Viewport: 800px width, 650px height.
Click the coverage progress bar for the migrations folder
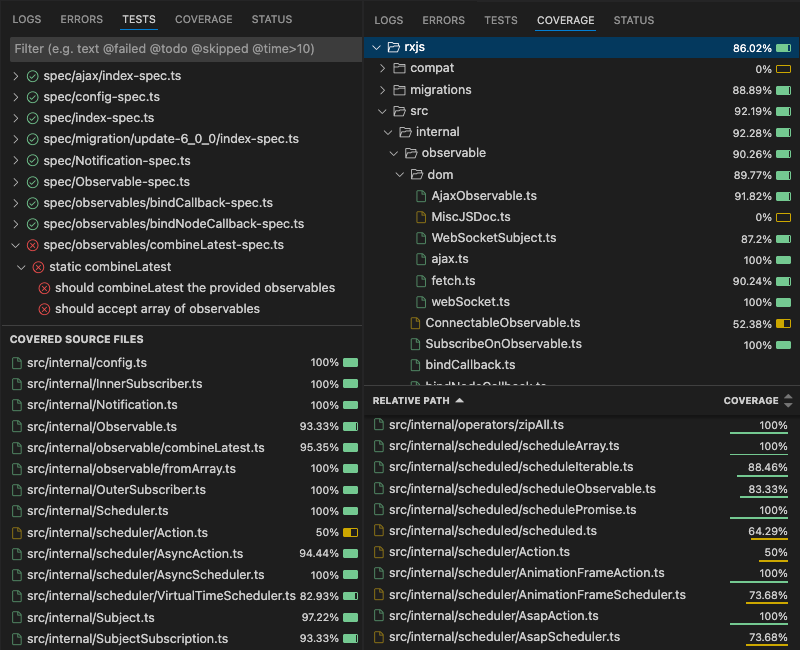[783, 90]
